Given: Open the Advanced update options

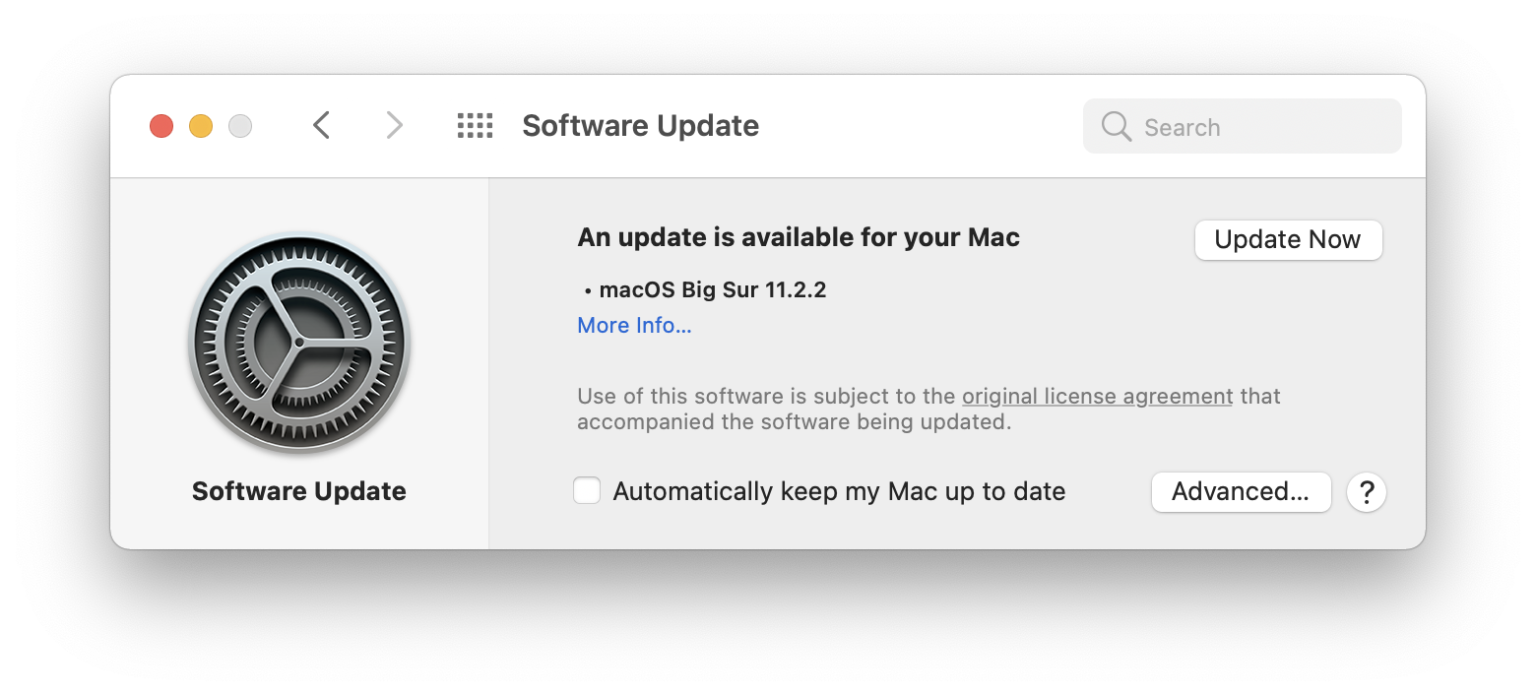Looking at the screenshot, I should [1241, 491].
